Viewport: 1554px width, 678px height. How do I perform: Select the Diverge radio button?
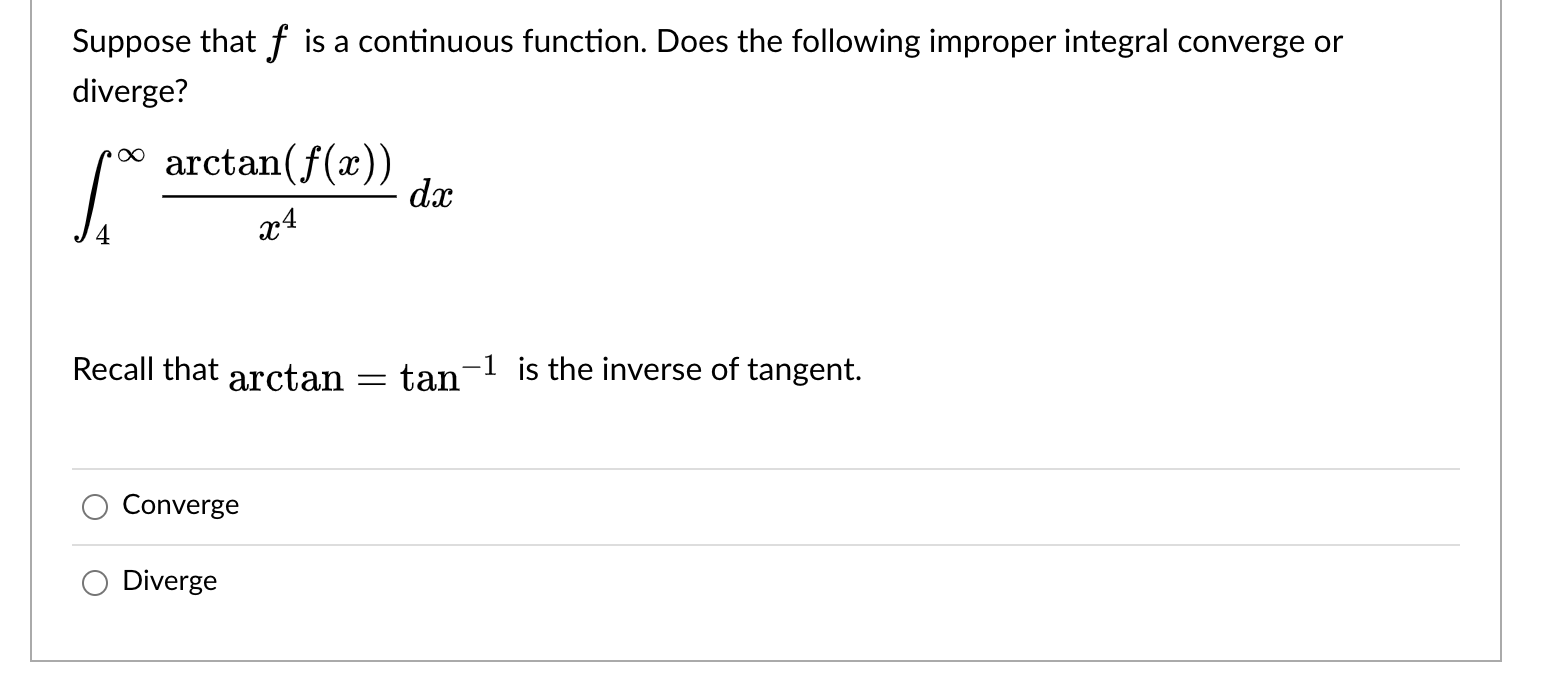[95, 582]
